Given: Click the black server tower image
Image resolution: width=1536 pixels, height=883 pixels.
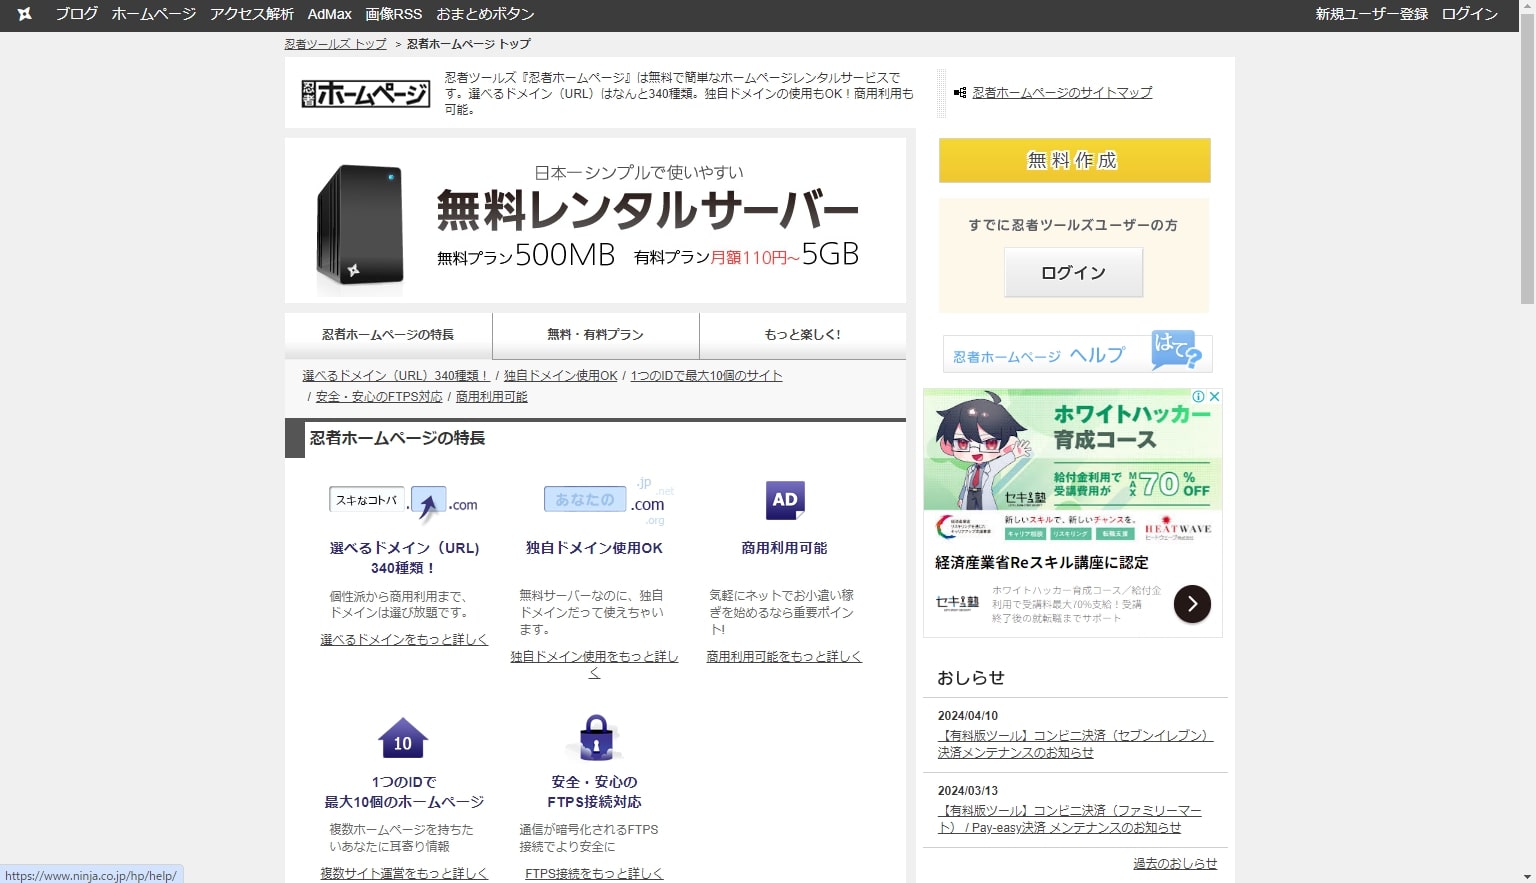Looking at the screenshot, I should click(361, 227).
